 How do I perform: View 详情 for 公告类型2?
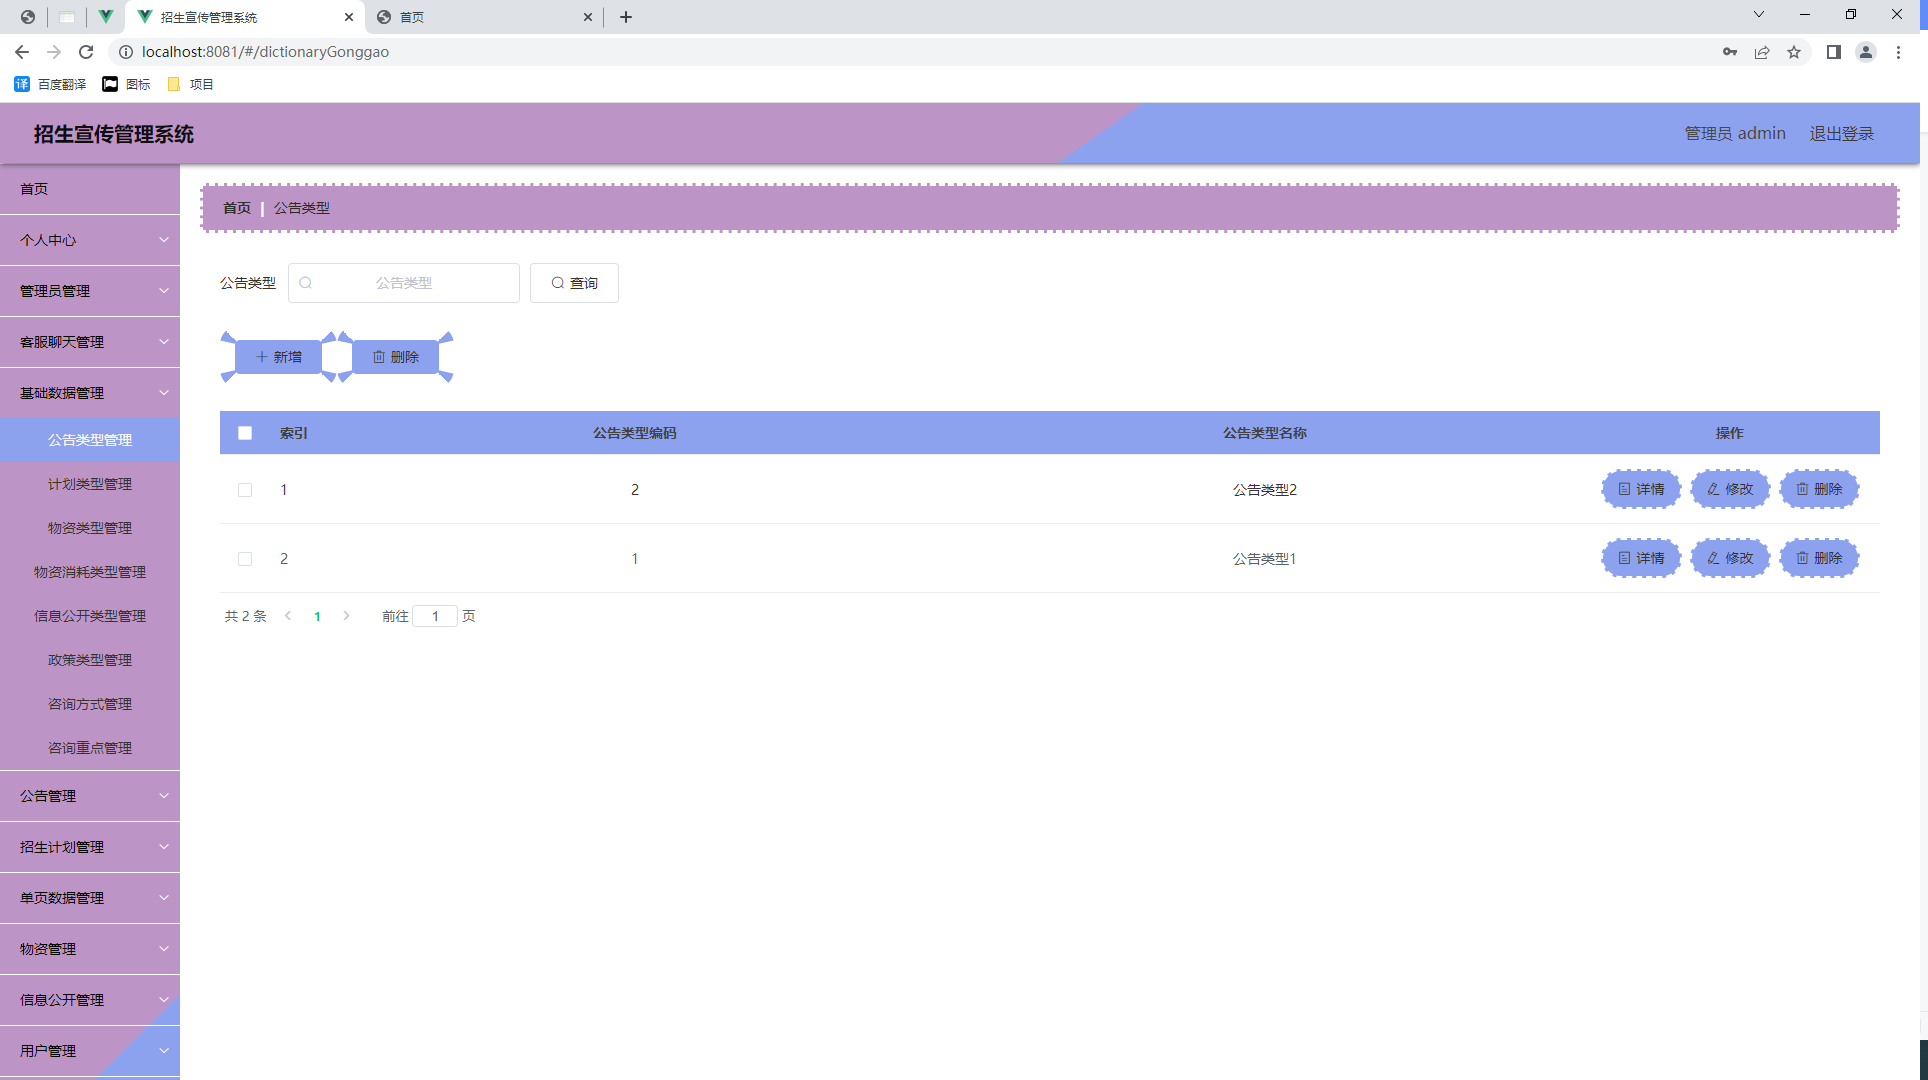point(1641,489)
